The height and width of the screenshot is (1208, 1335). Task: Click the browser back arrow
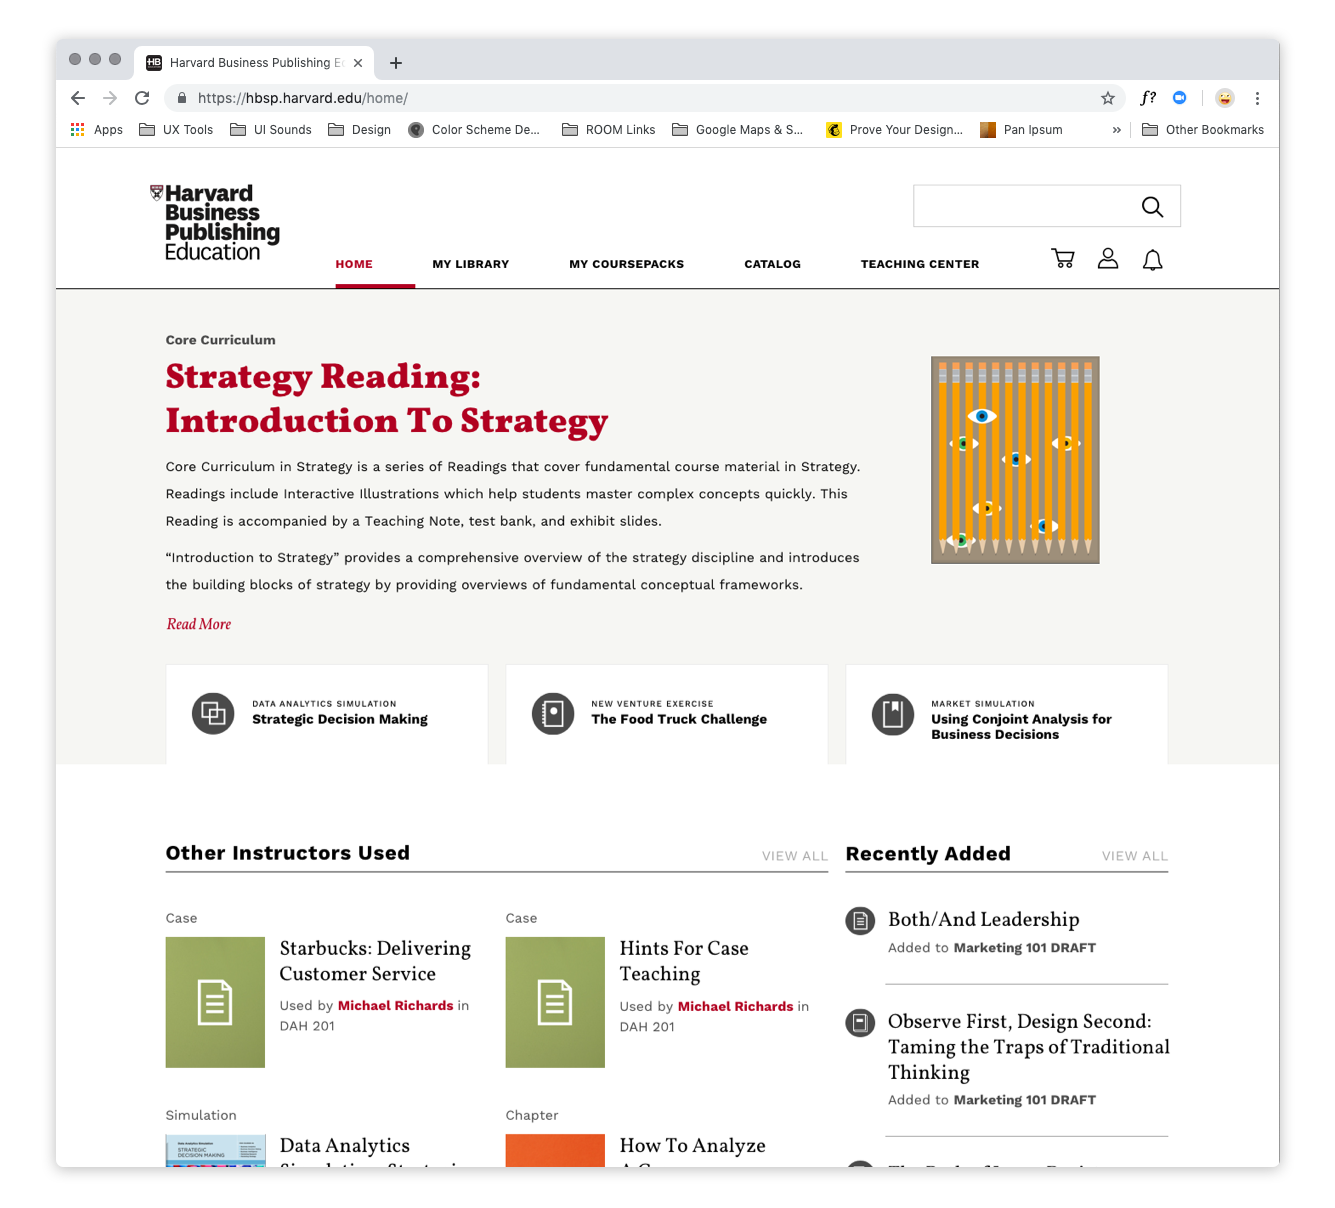click(78, 98)
